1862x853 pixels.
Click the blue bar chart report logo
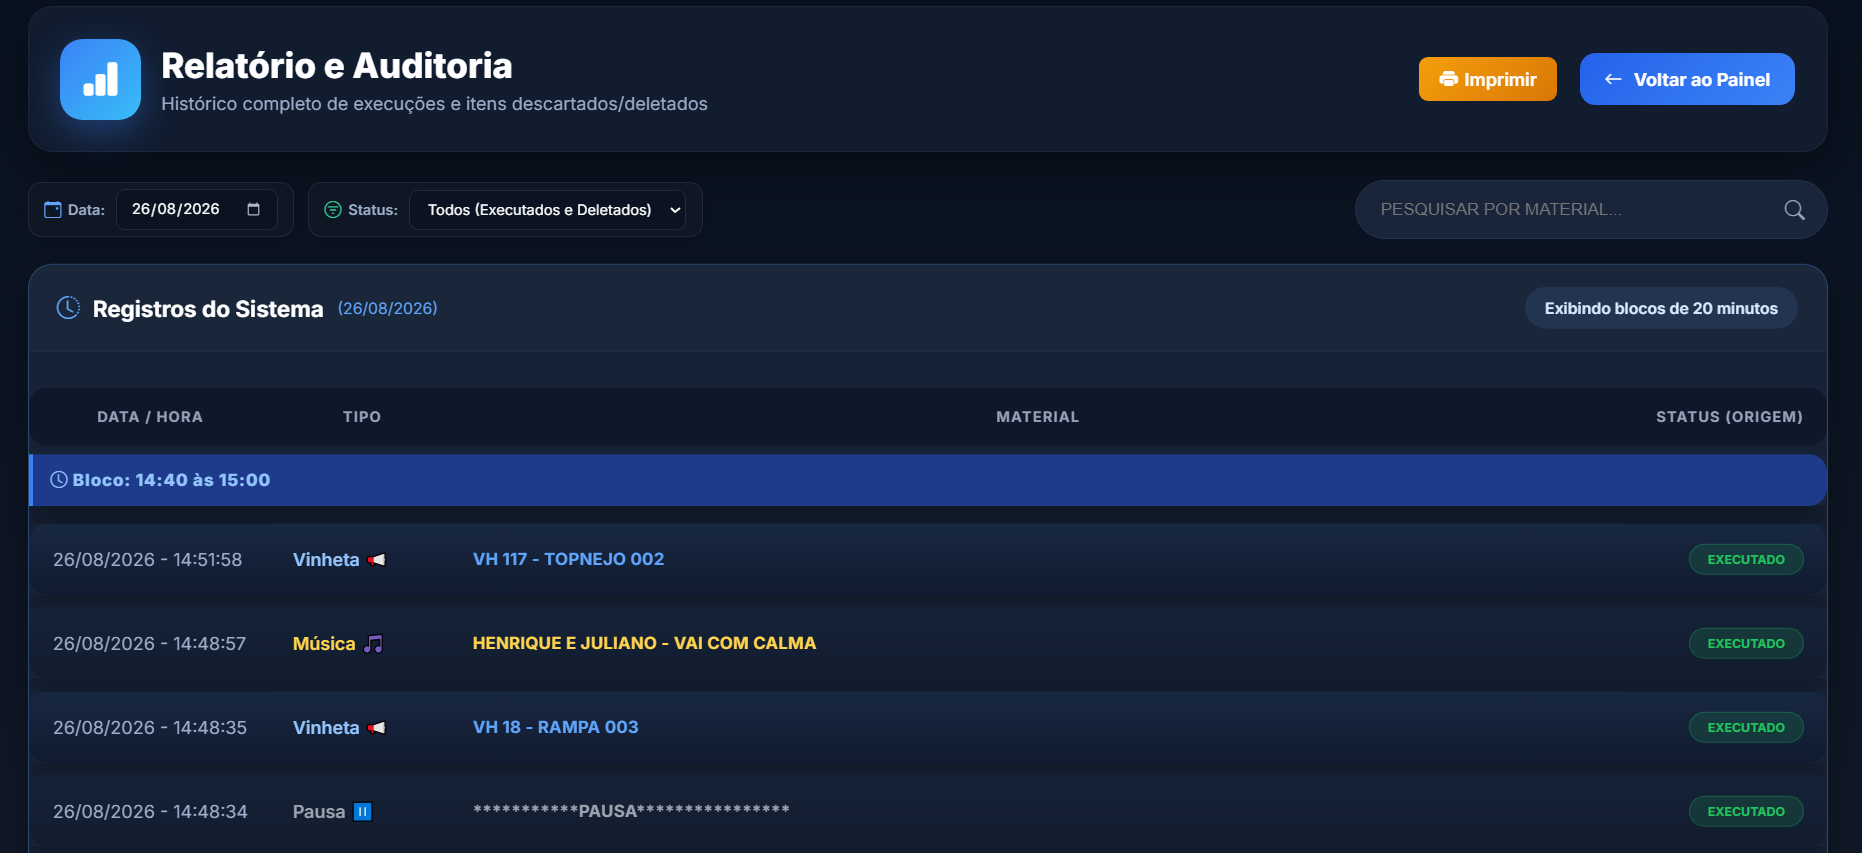coord(100,79)
